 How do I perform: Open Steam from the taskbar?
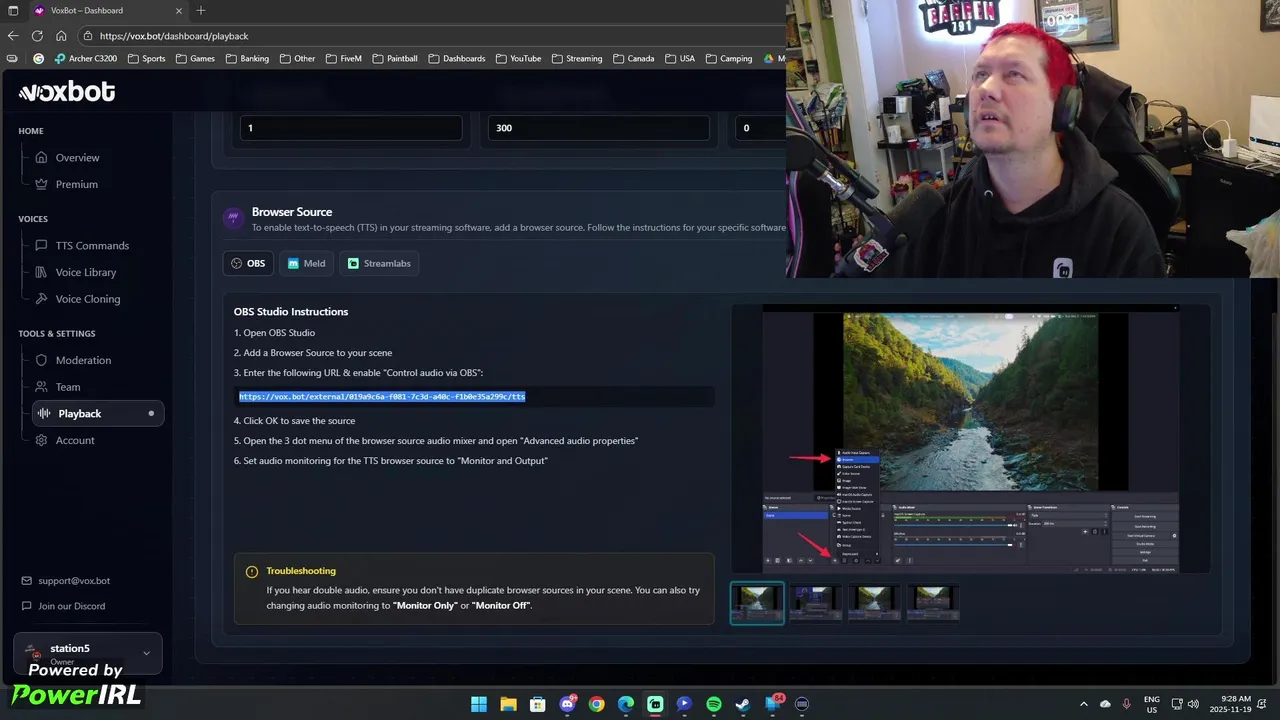[743, 704]
